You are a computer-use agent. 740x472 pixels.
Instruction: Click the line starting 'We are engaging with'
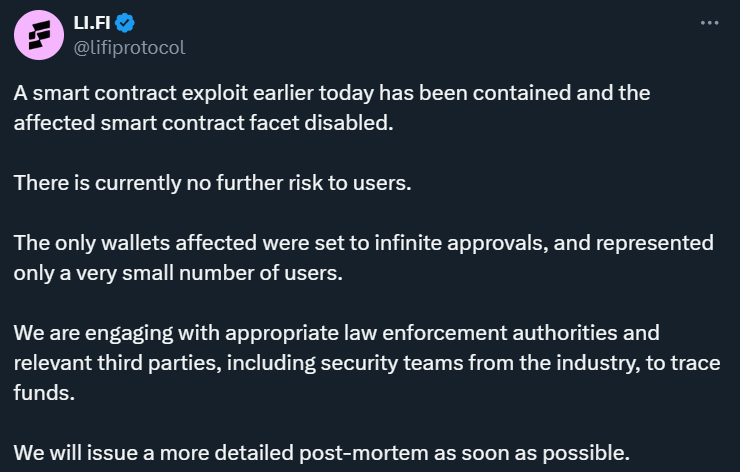pos(336,333)
